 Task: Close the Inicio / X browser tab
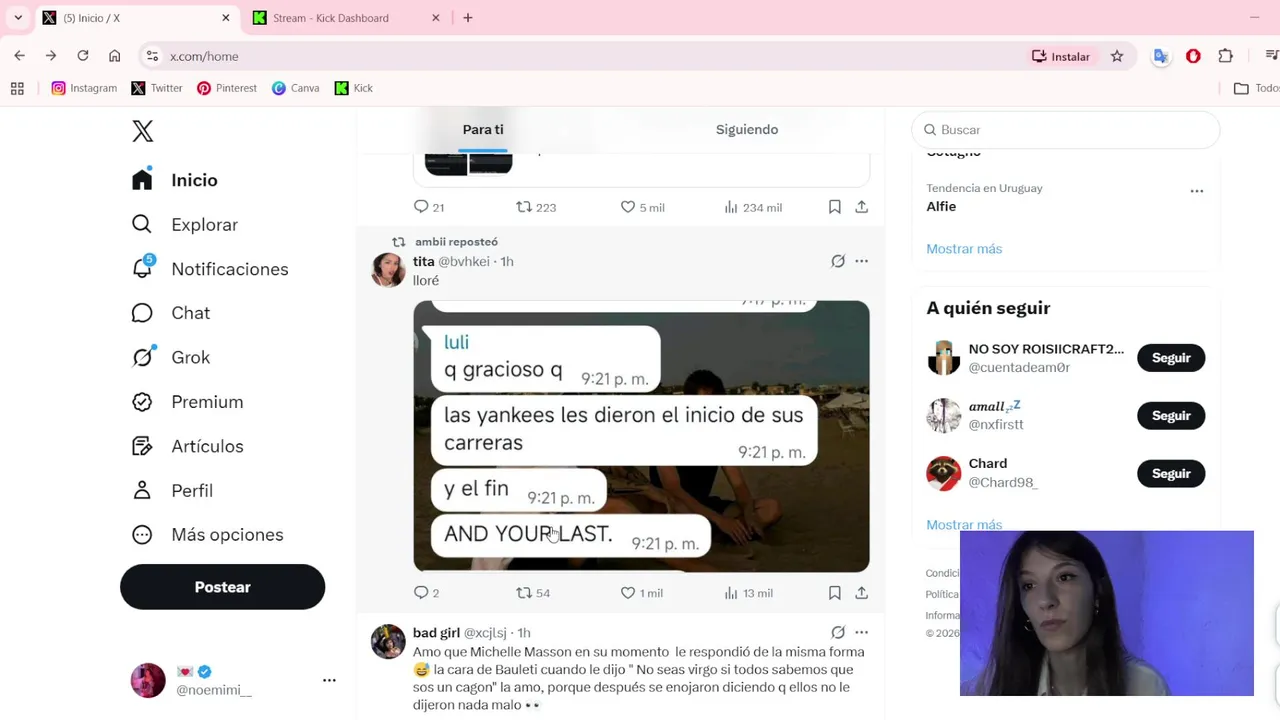point(226,18)
